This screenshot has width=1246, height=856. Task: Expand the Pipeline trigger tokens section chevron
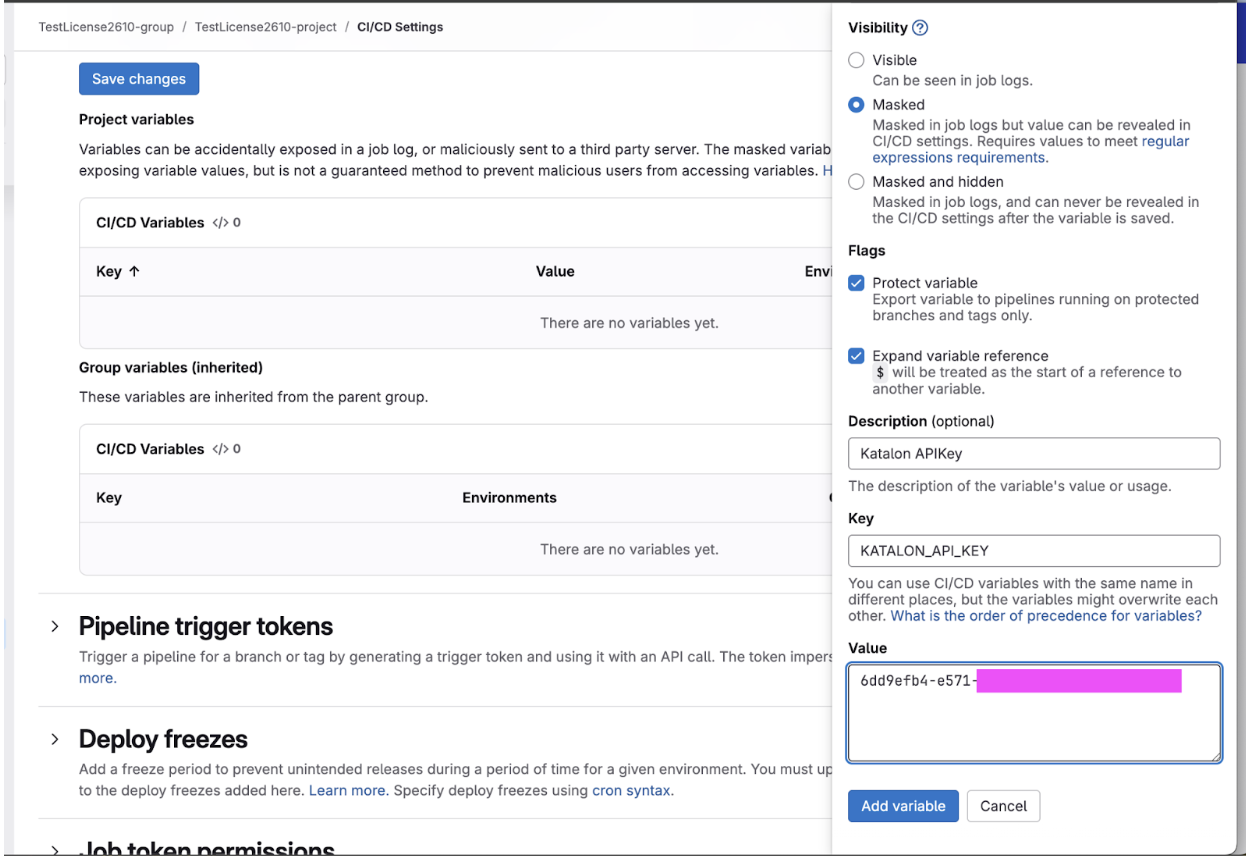tap(55, 625)
